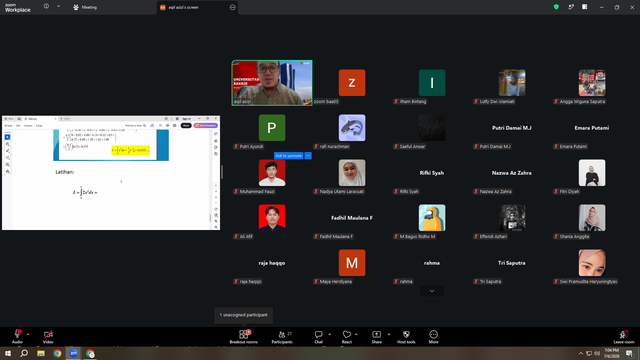640x360 pixels.
Task: Click muted mic icon next to Ilham Bintang
Action: 396,101
